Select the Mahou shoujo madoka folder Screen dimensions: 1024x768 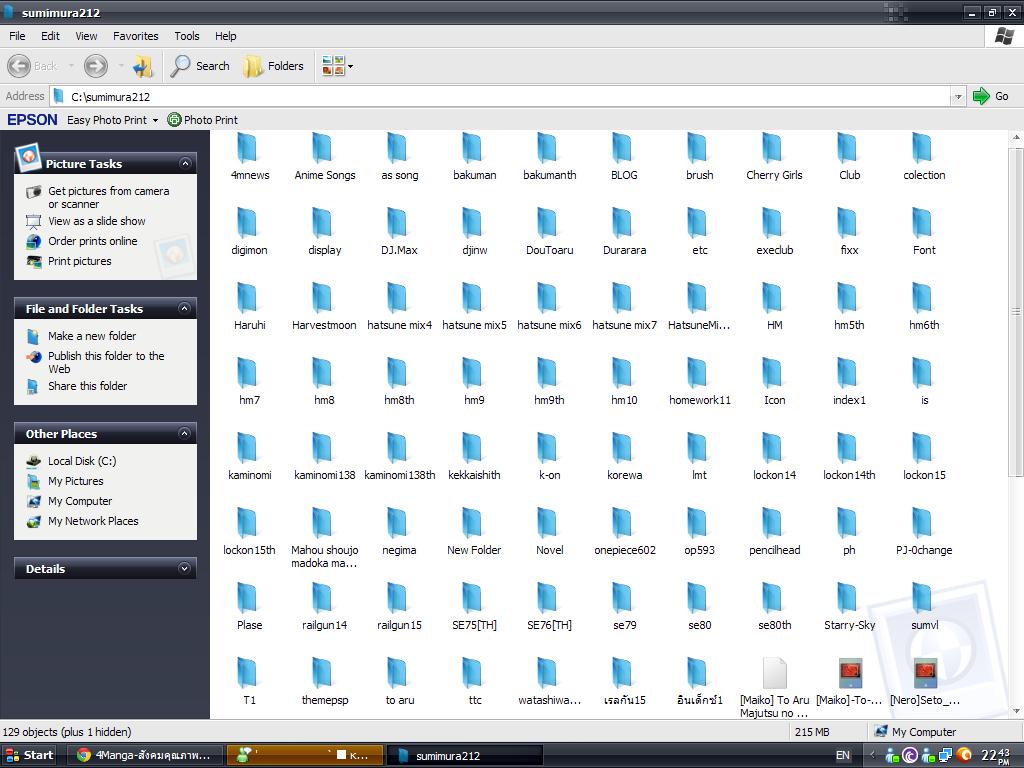[x=325, y=539]
